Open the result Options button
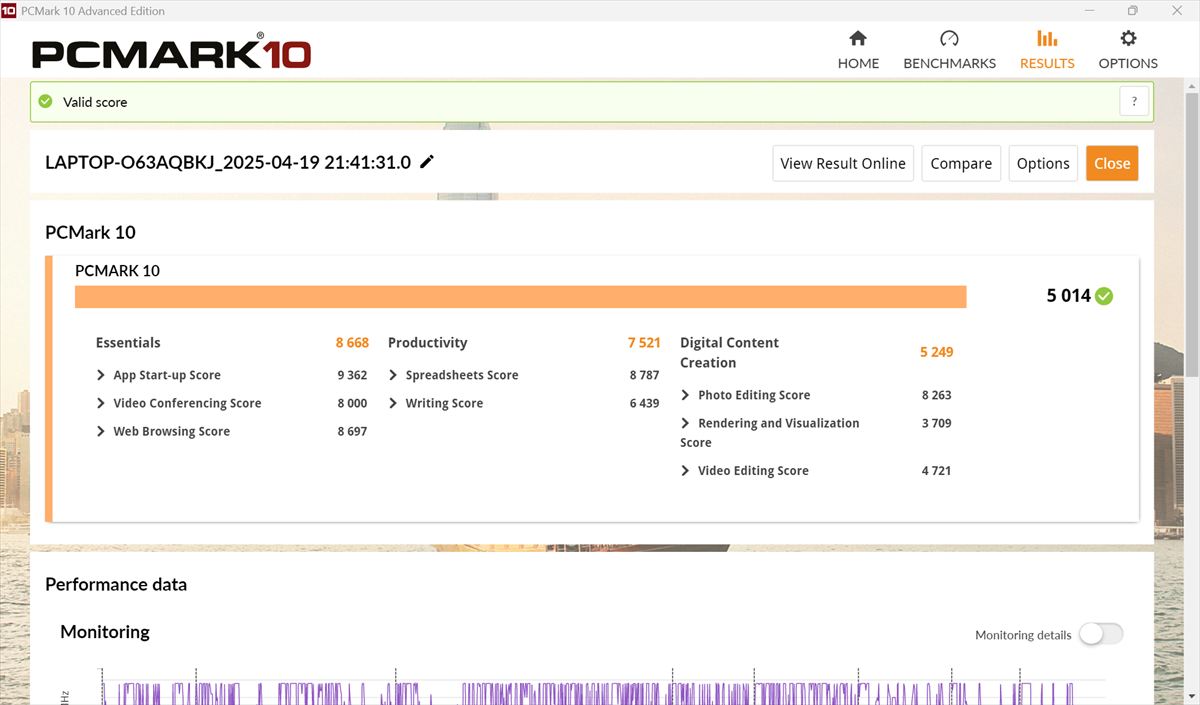This screenshot has height=705, width=1200. (1043, 163)
